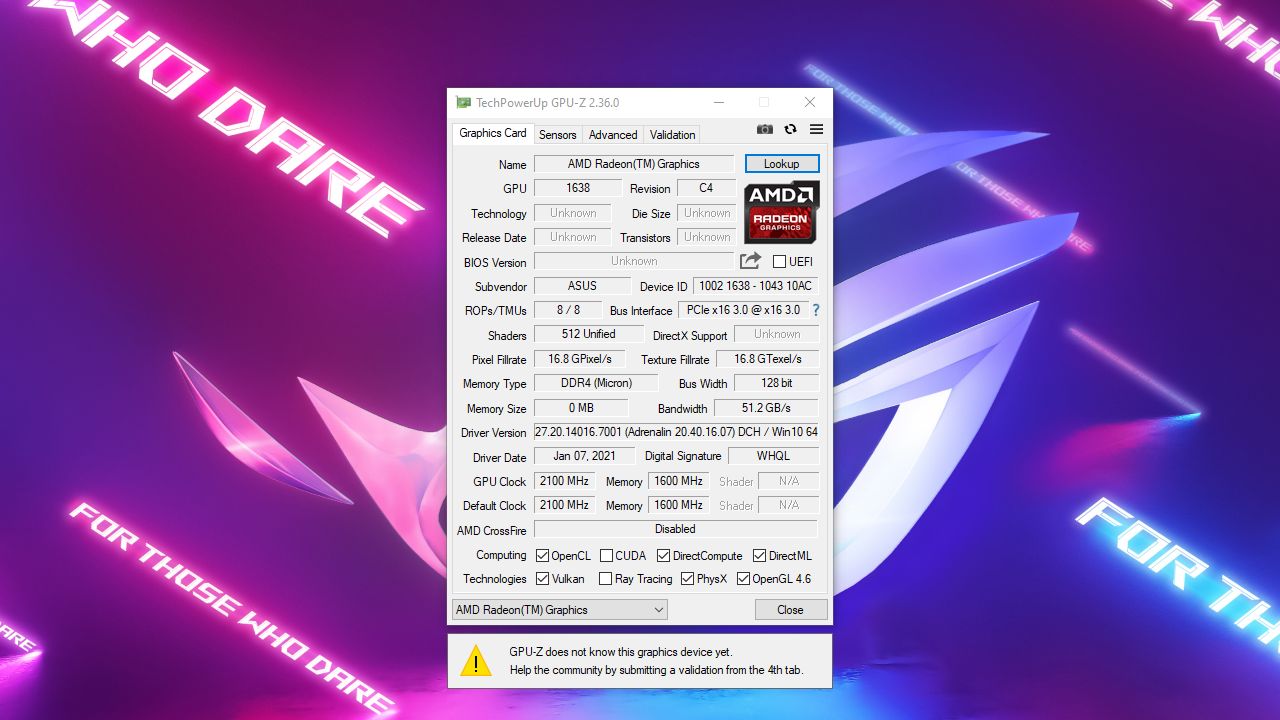This screenshot has width=1280, height=720.
Task: Enable the CUDA checkbox
Action: (x=604, y=554)
